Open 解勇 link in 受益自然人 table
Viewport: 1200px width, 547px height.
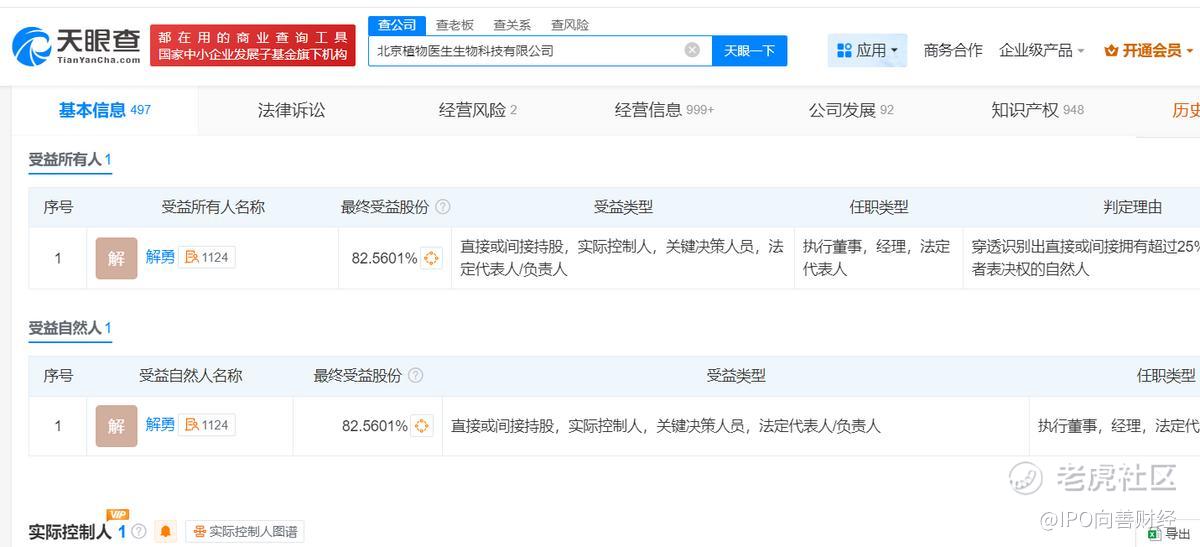[160, 425]
